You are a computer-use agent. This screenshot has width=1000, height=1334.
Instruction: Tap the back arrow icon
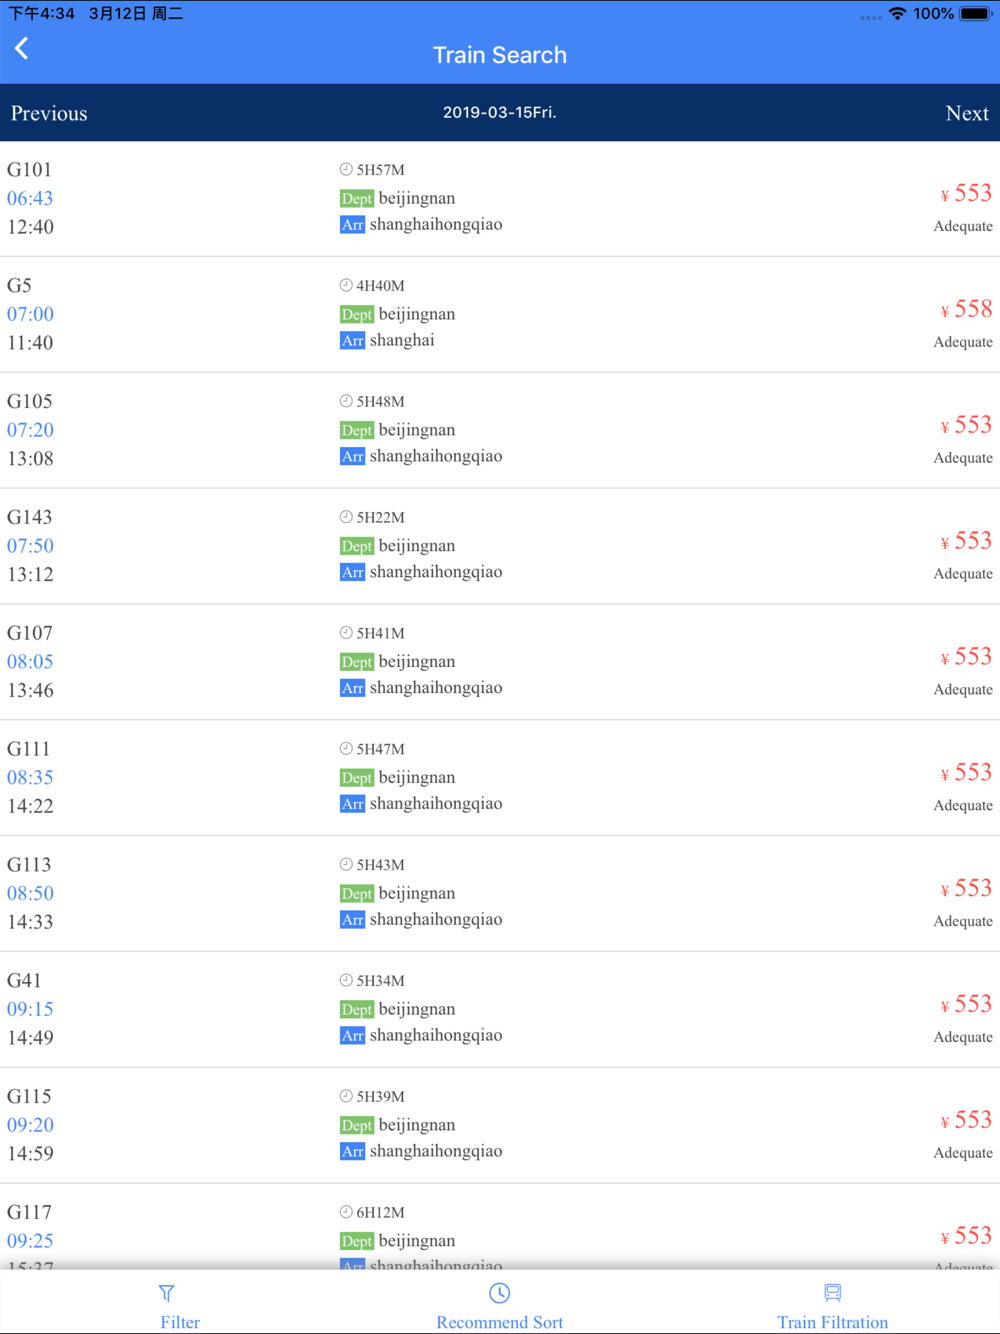pos(21,48)
